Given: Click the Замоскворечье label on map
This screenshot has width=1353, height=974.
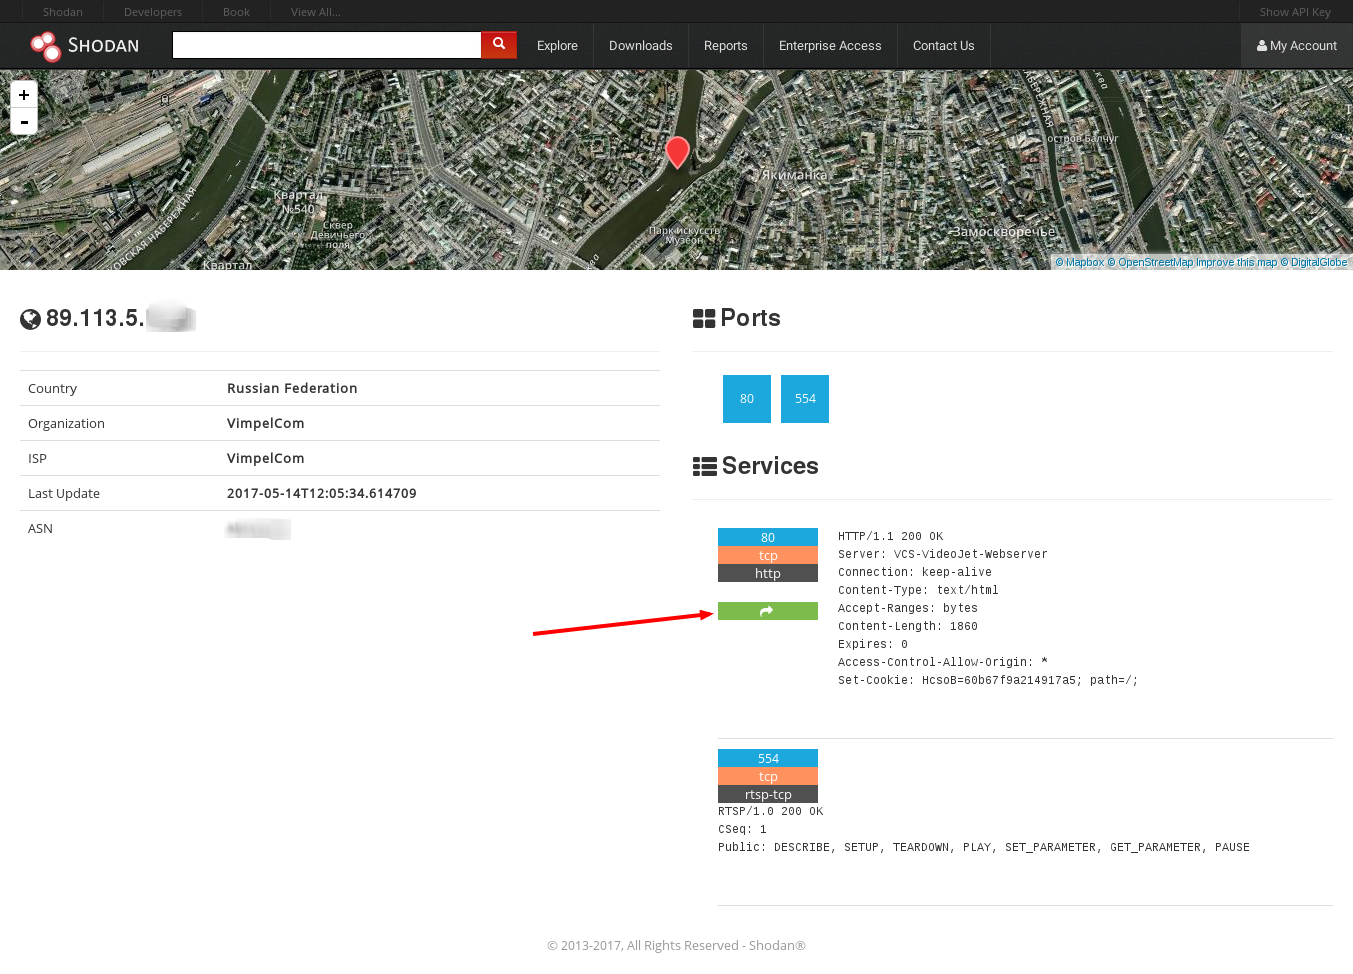Looking at the screenshot, I should coord(1003,231).
